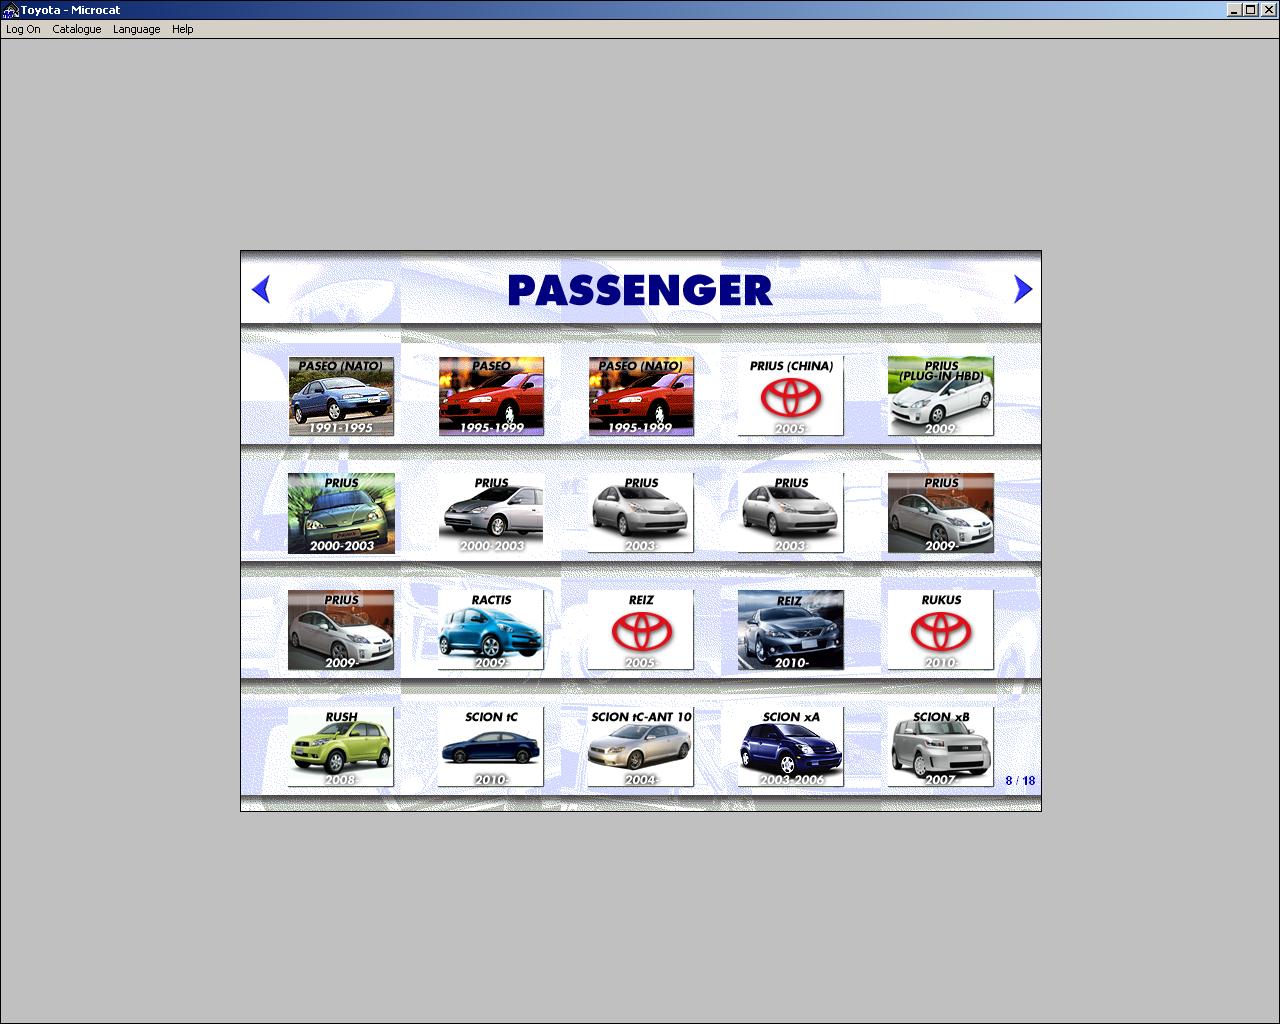Go to next page with right arrow
1280x1024 pixels.
[1022, 289]
